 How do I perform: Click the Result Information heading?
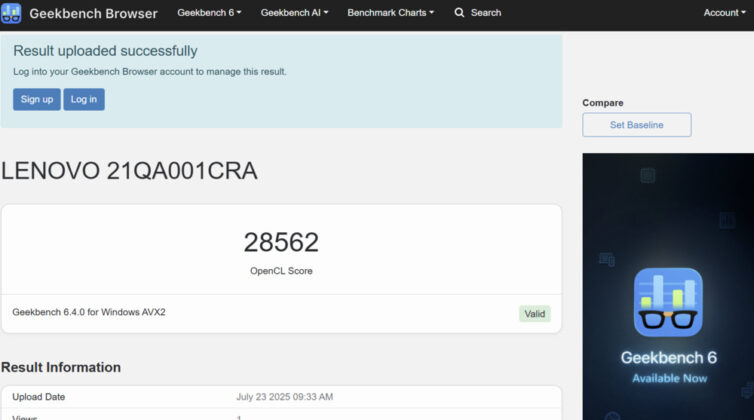[x=61, y=367]
